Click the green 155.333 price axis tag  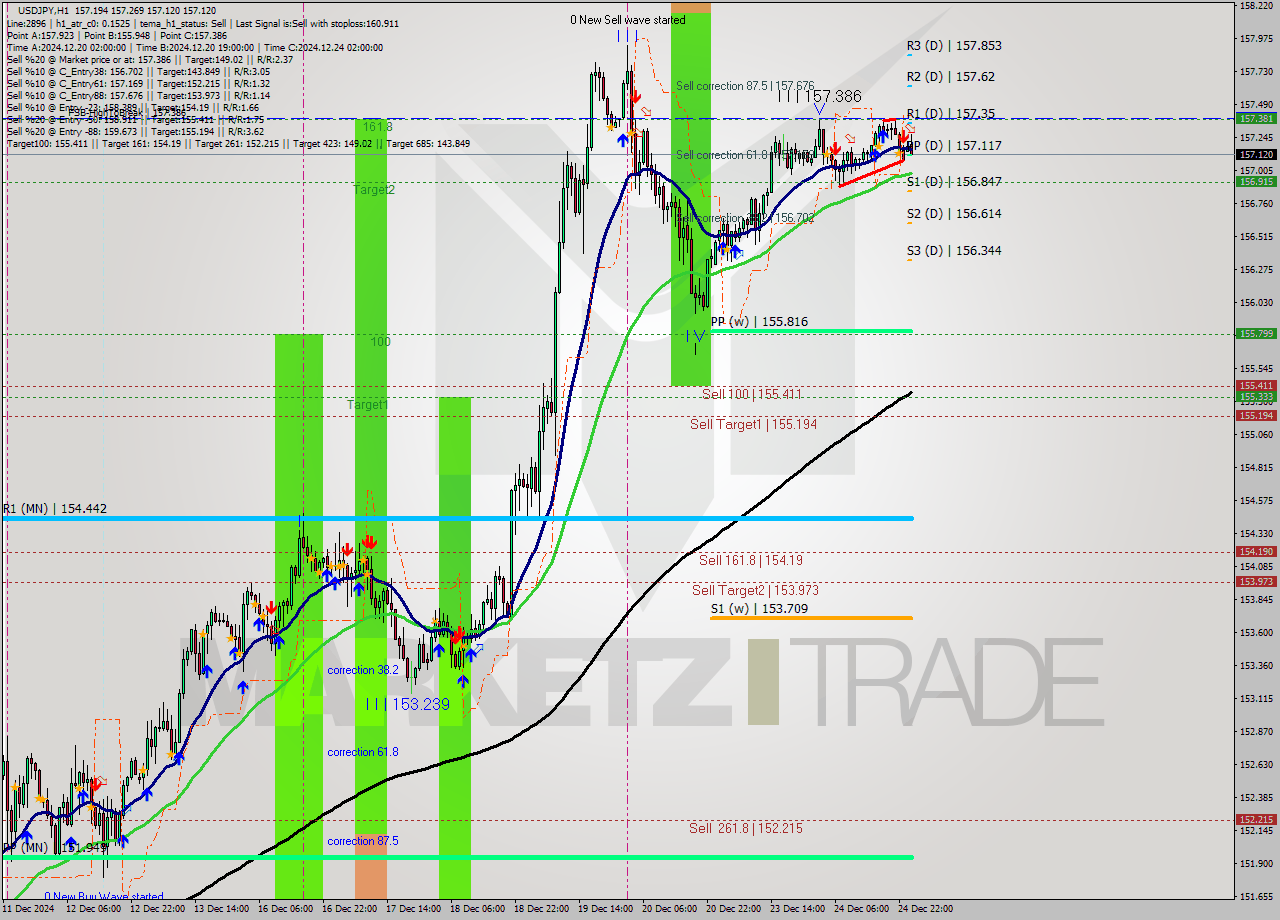click(1256, 397)
